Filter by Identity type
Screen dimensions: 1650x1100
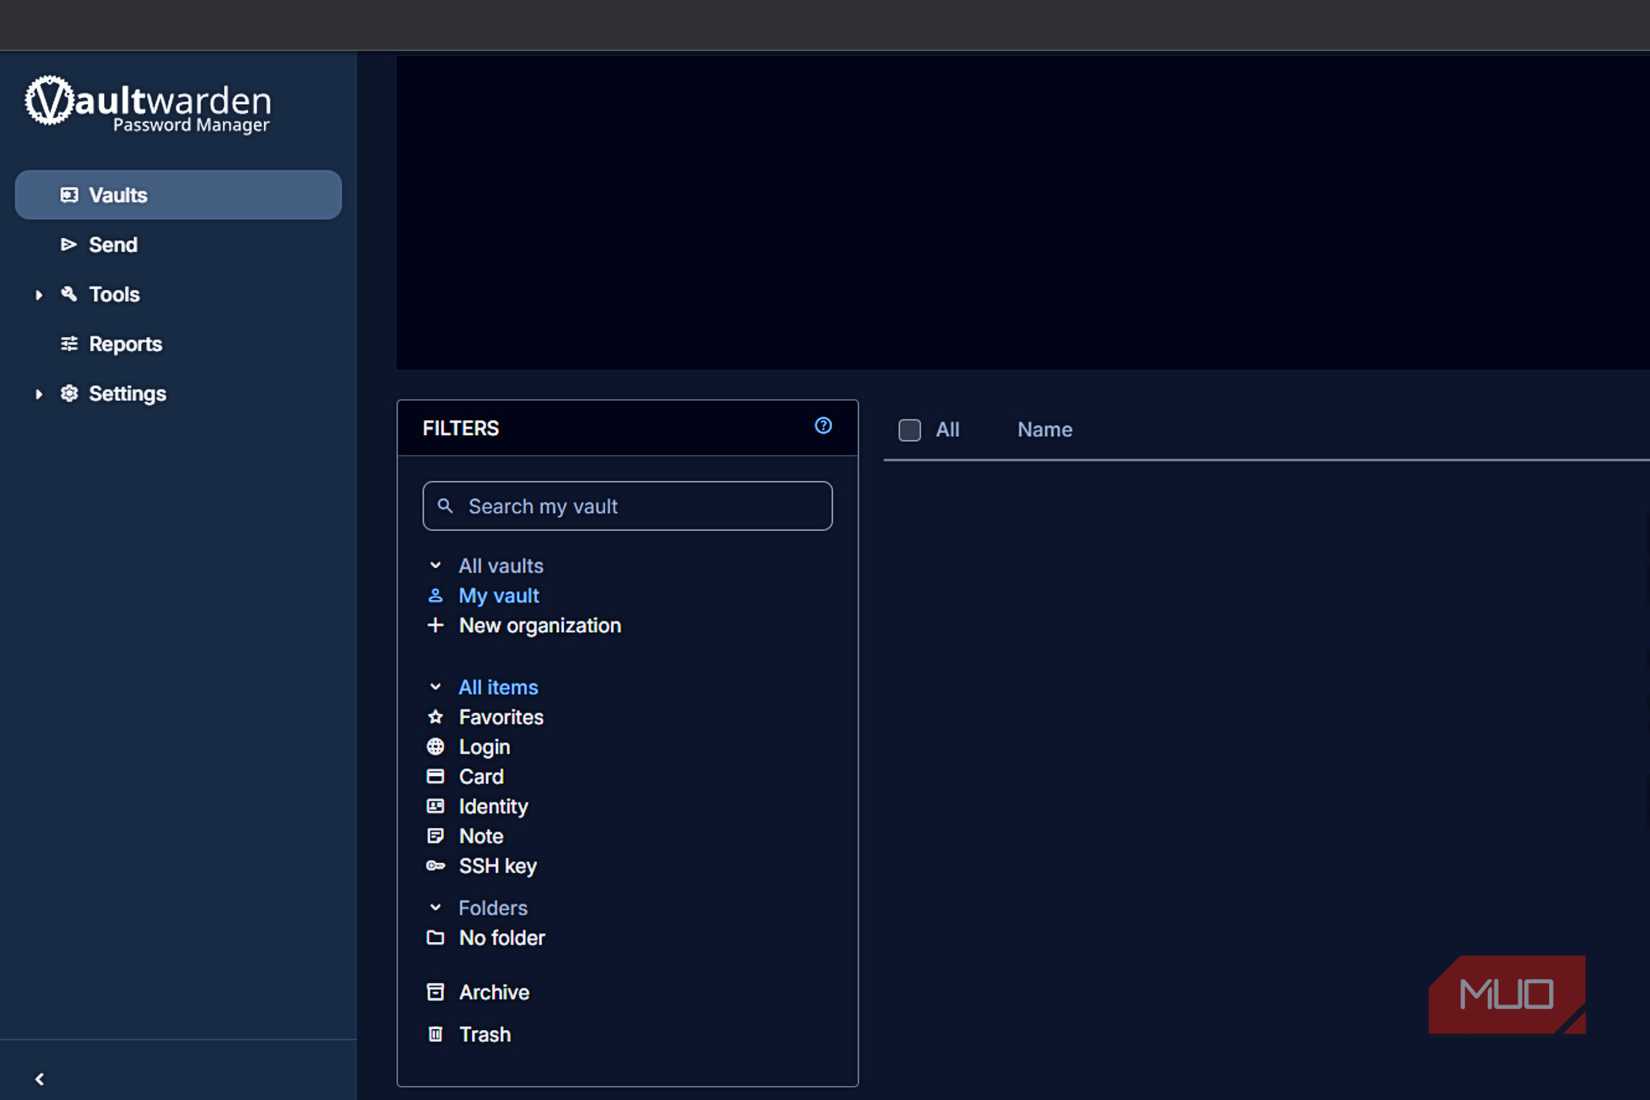tap(493, 806)
